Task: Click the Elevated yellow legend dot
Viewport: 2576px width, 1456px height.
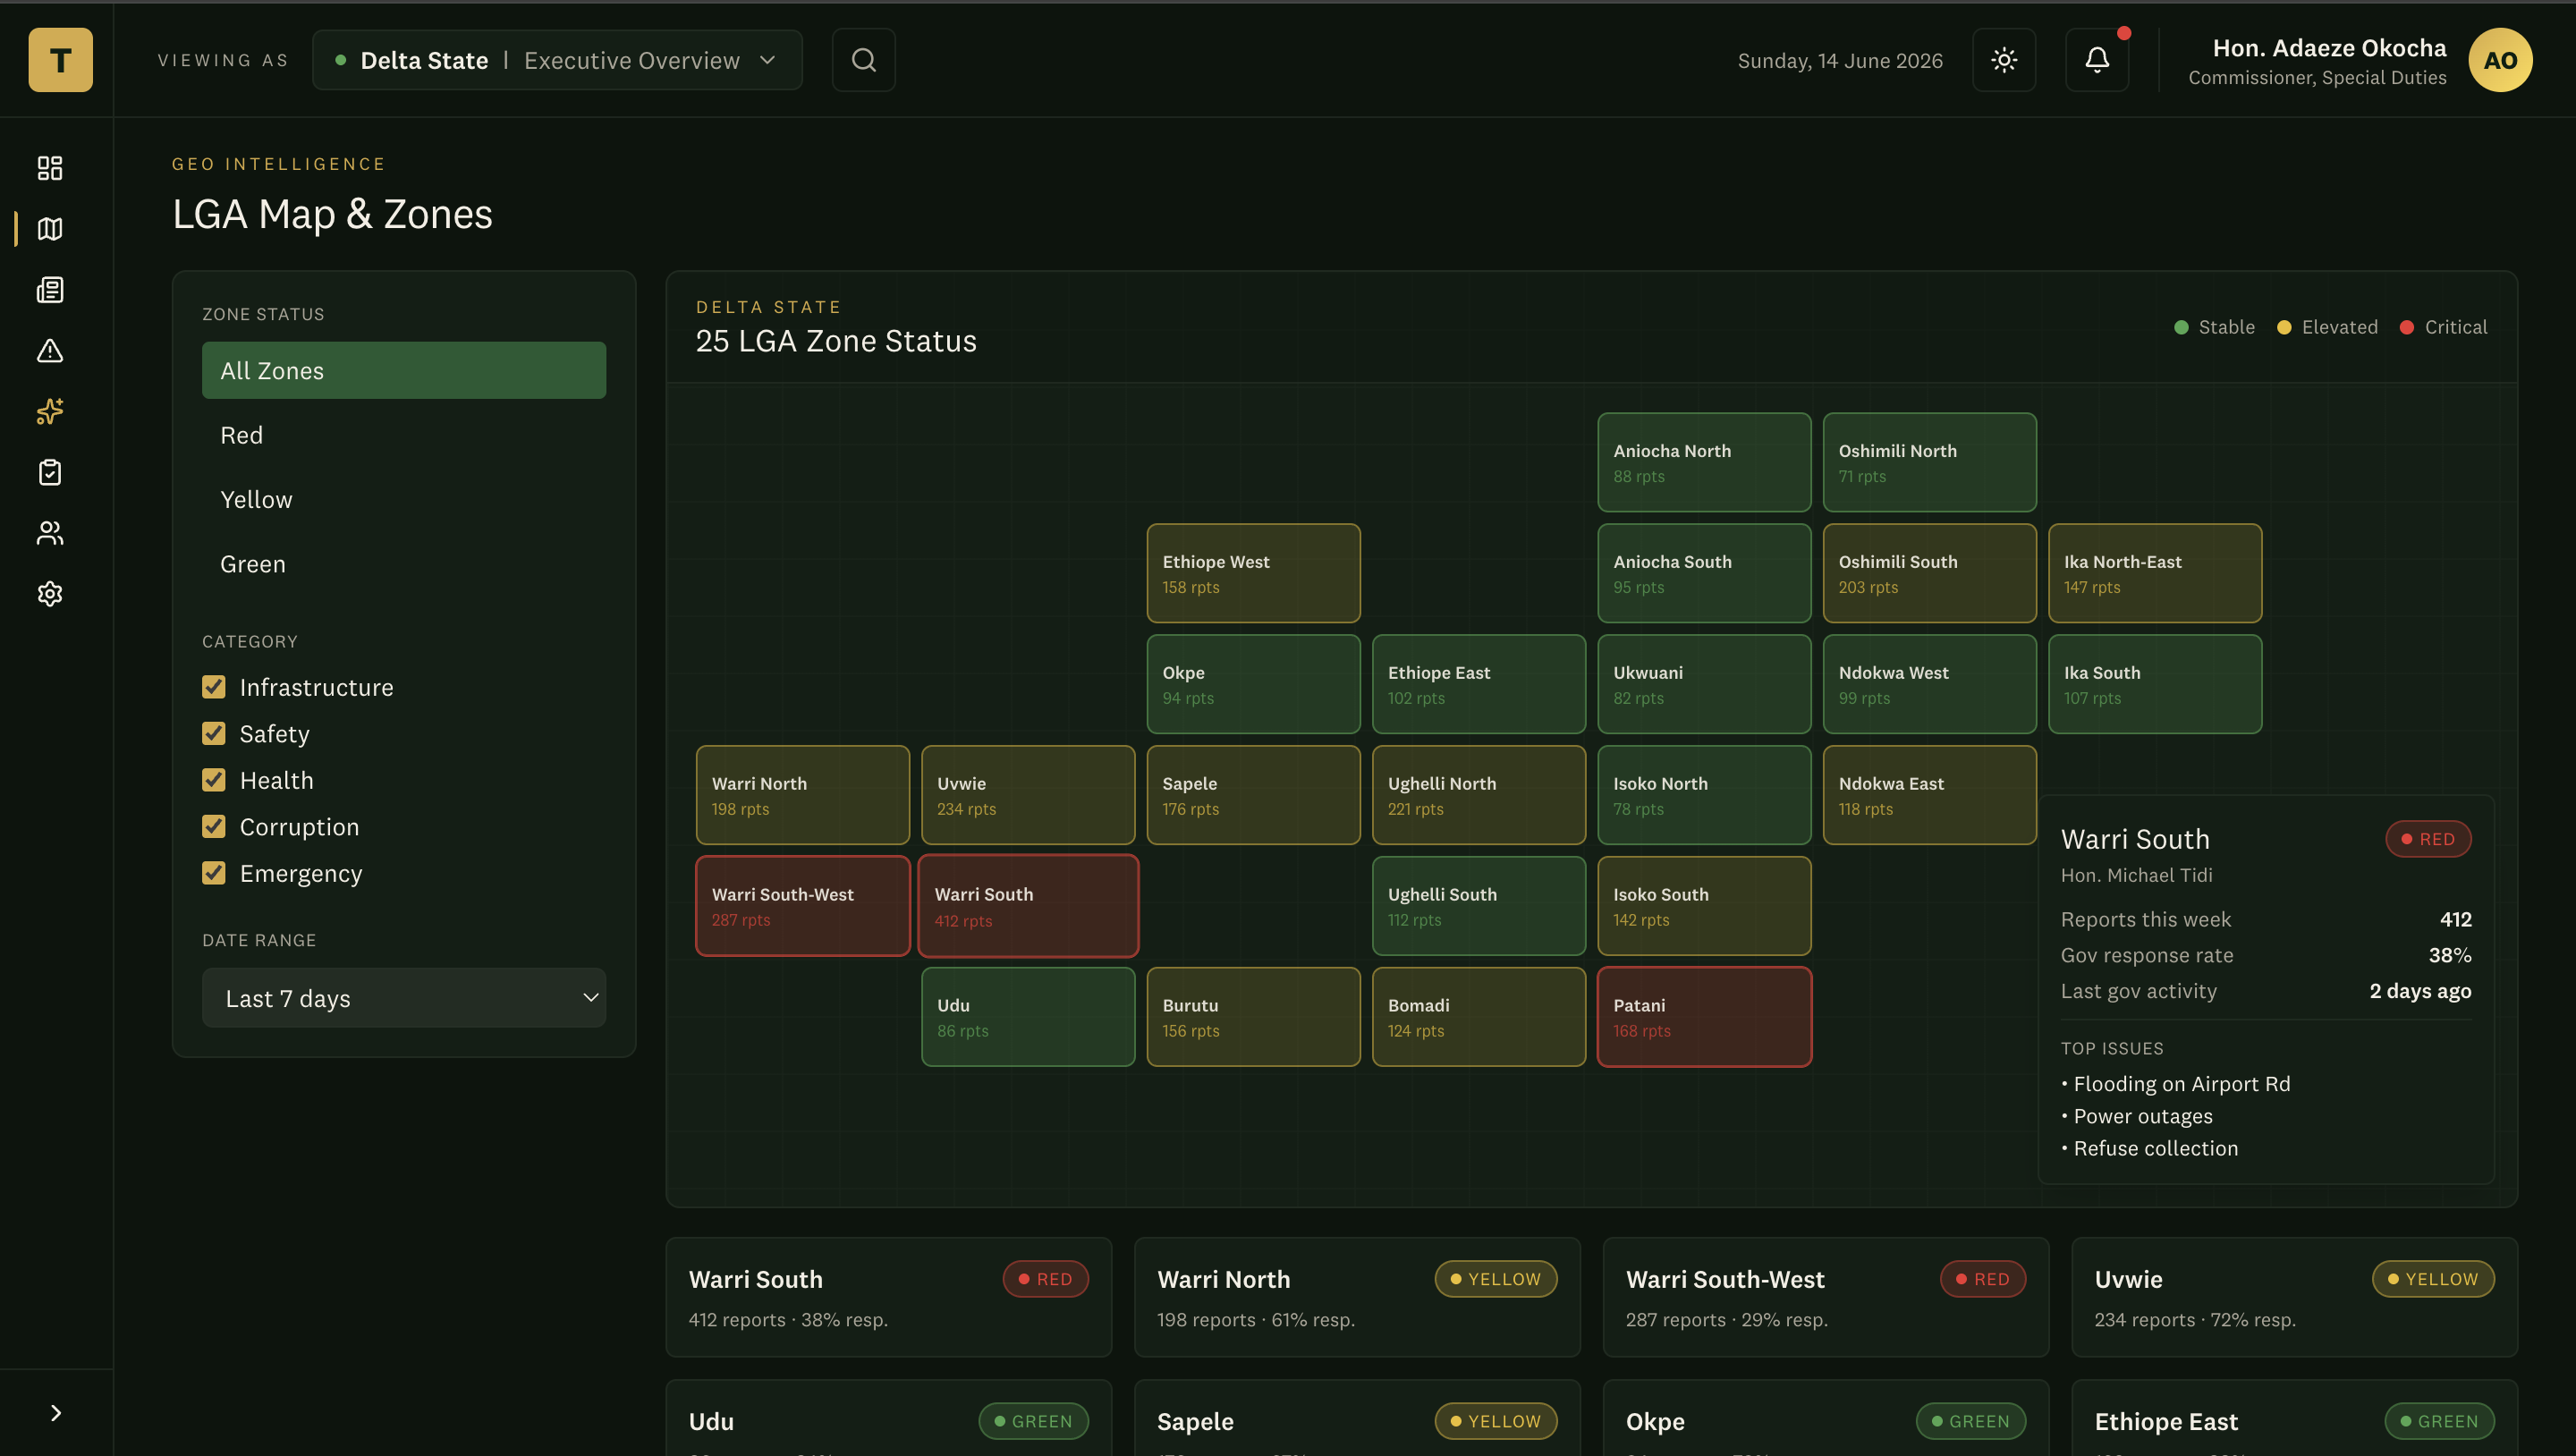Action: pos(2284,327)
